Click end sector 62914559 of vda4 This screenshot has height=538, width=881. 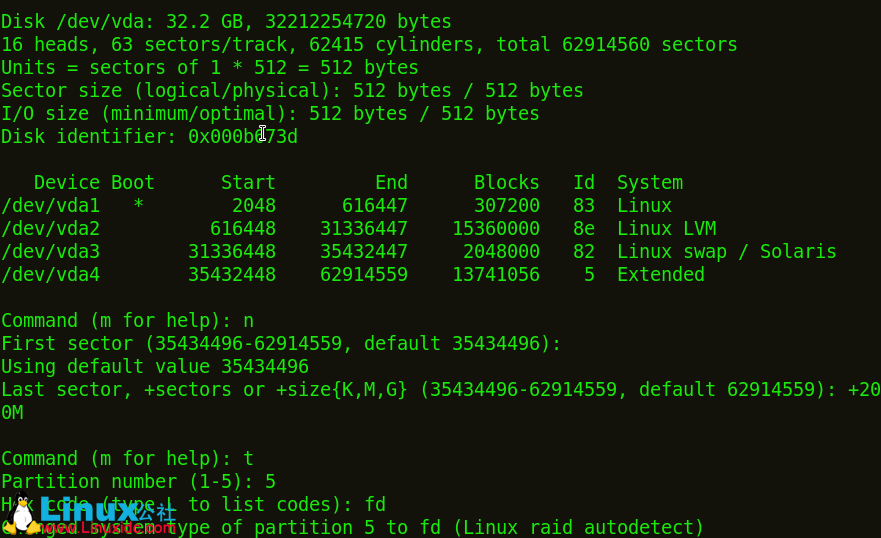pyautogui.click(x=364, y=275)
